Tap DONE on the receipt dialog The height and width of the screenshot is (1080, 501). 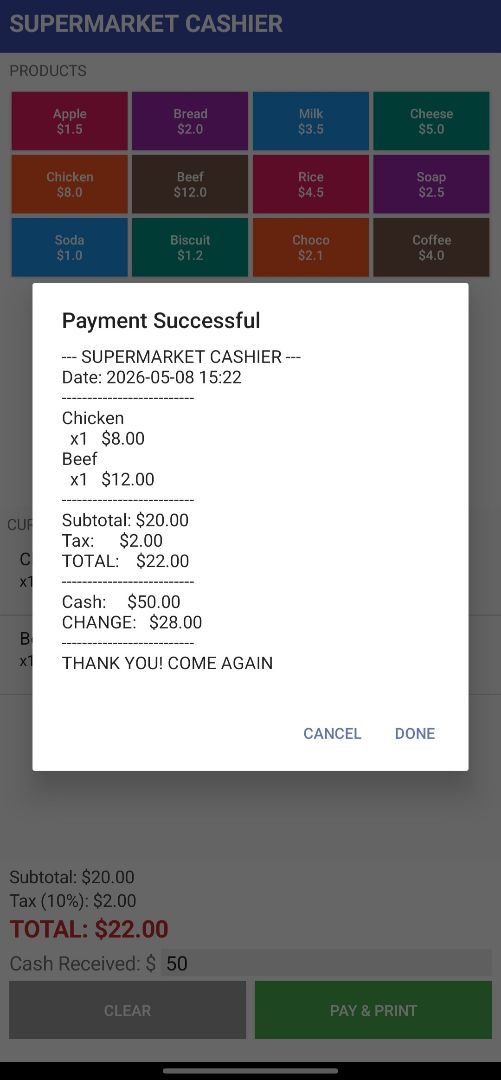[415, 734]
